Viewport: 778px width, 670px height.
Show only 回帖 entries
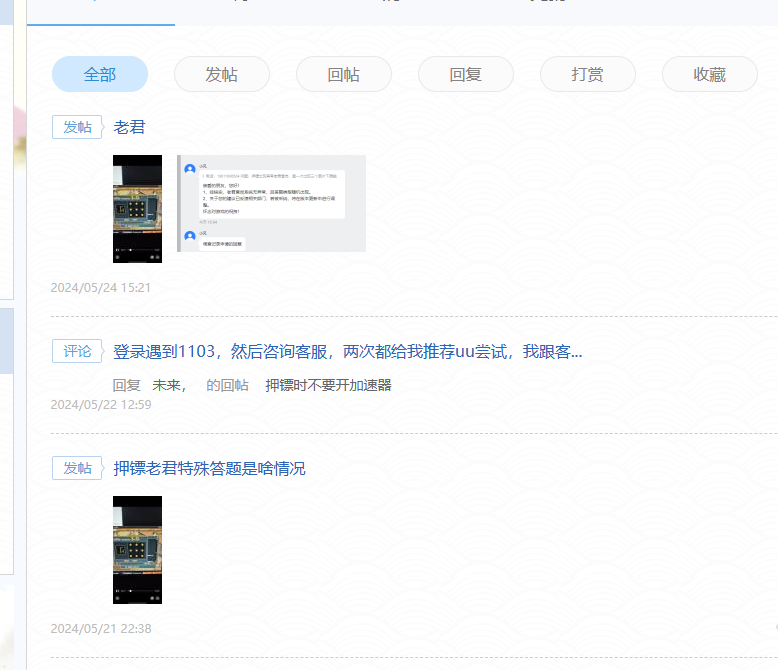tap(343, 74)
